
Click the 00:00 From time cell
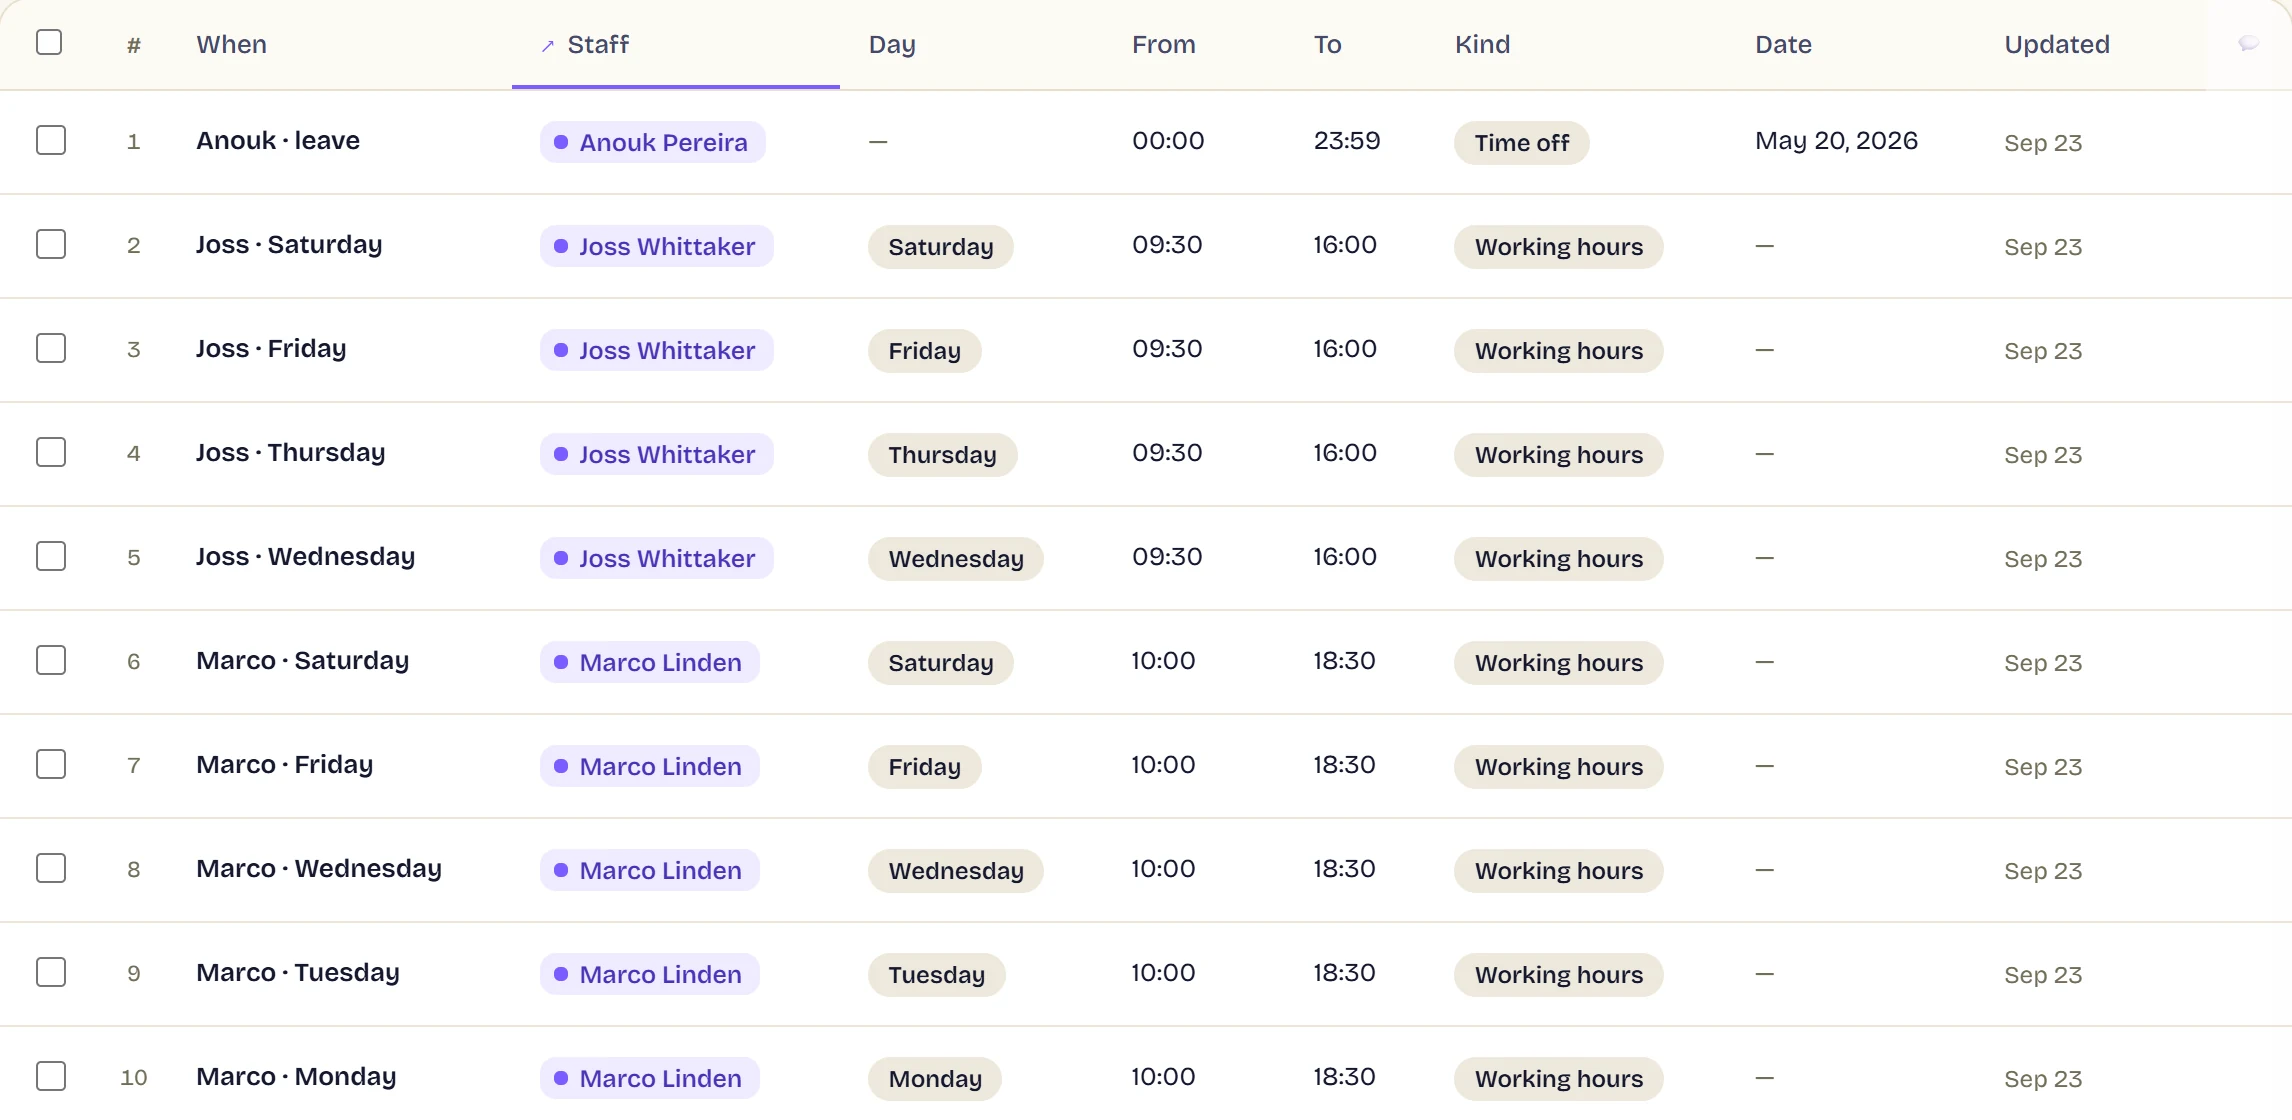pos(1168,140)
